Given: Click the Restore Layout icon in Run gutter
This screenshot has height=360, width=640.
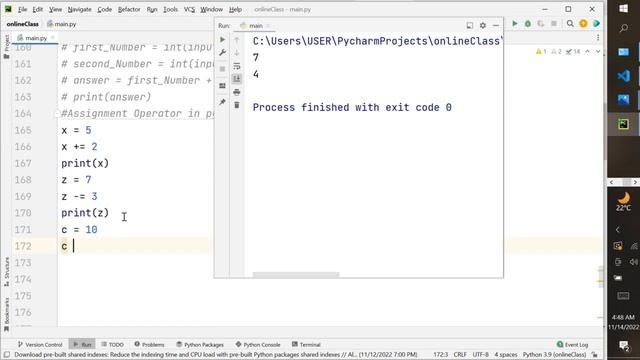Looking at the screenshot, I should (222, 86).
